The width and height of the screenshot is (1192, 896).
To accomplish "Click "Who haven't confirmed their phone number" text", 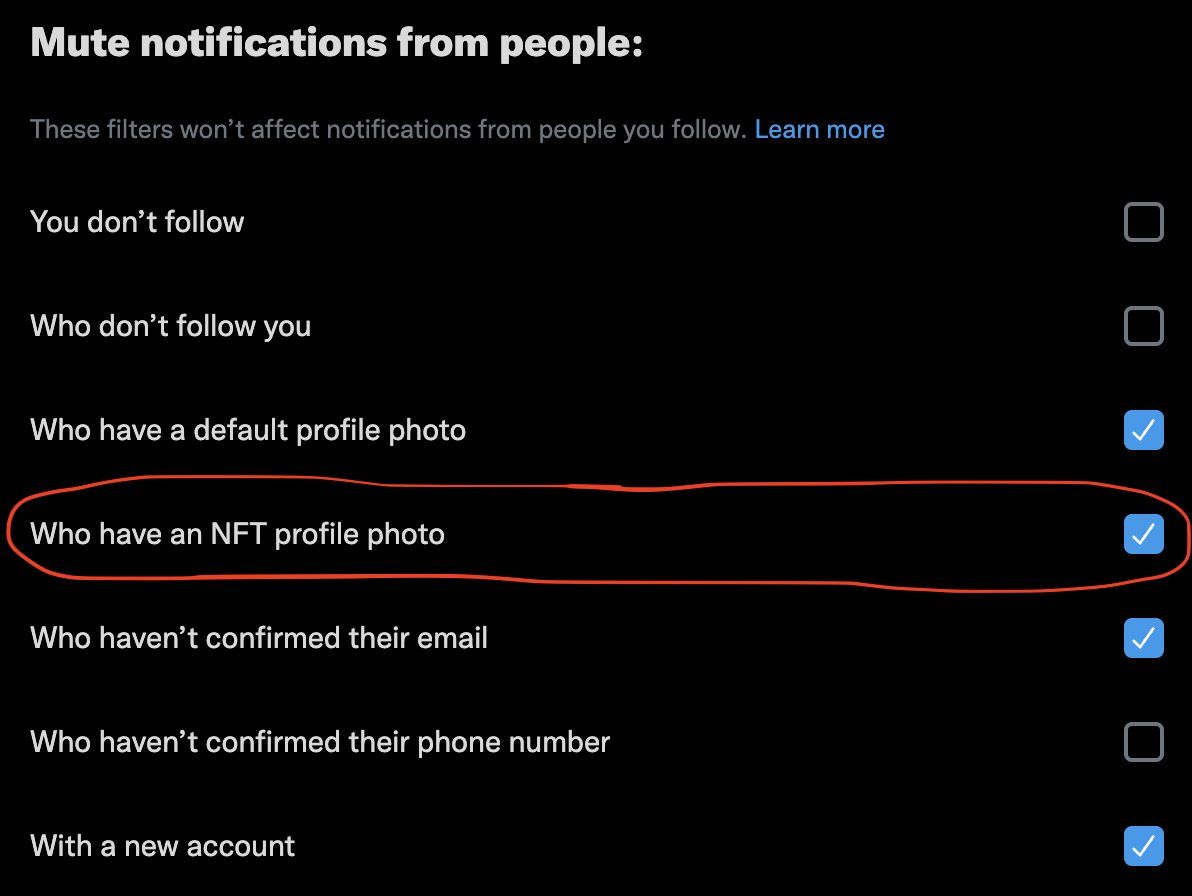I will point(320,742).
